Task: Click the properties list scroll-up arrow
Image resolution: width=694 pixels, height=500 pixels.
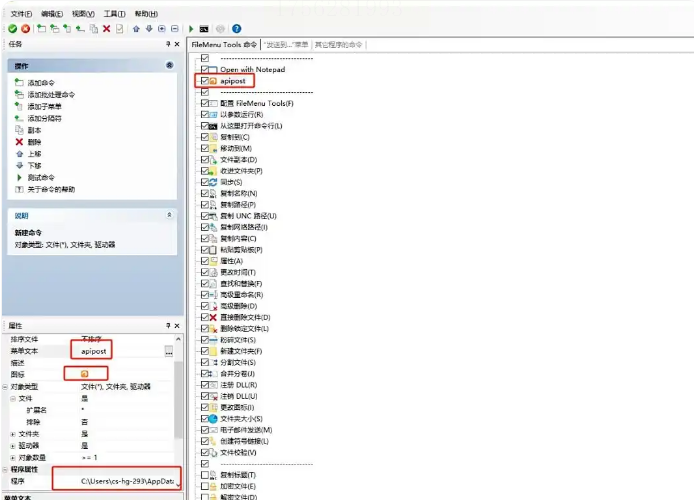Action: coord(178,339)
